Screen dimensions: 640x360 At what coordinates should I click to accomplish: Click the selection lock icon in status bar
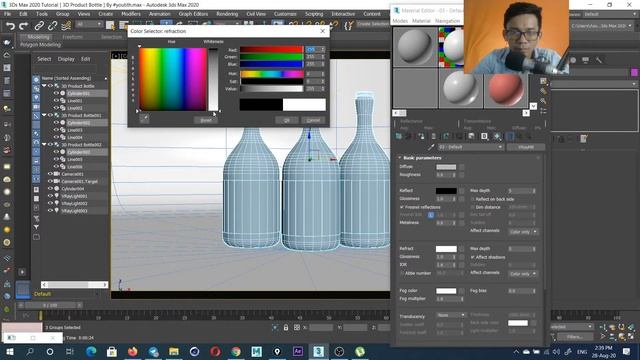pos(286,327)
